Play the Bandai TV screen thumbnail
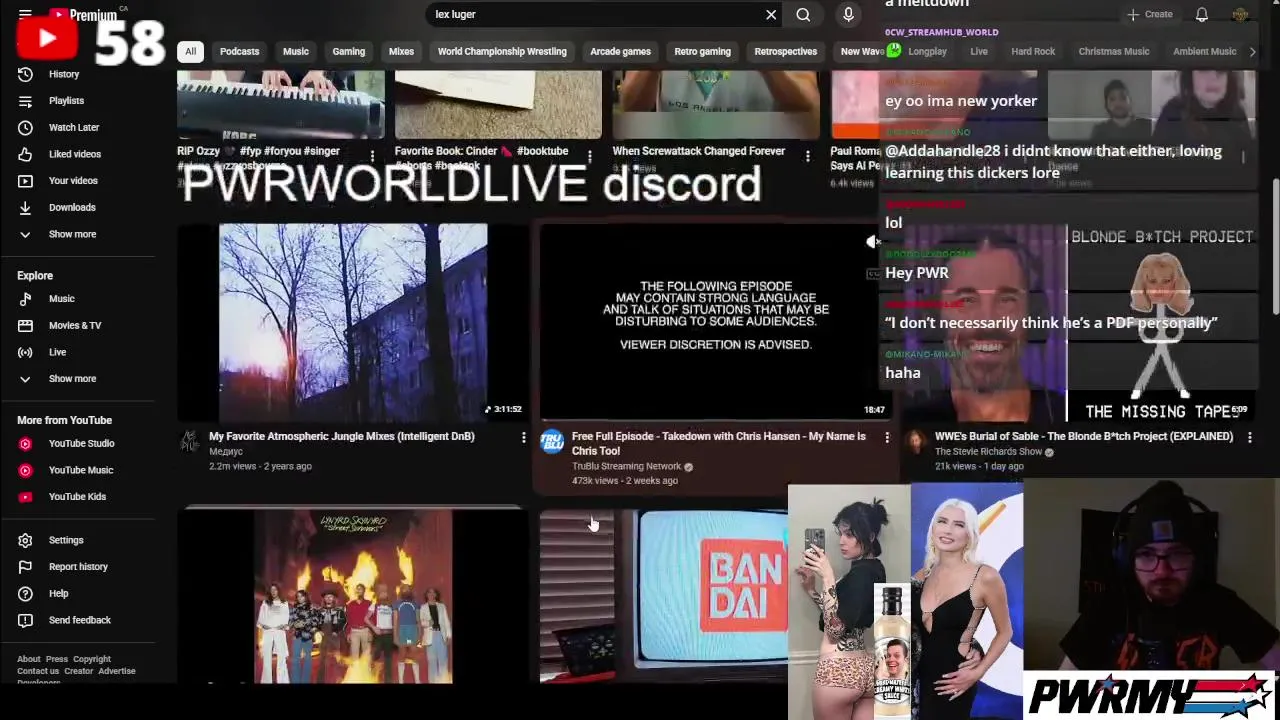 [x=664, y=597]
